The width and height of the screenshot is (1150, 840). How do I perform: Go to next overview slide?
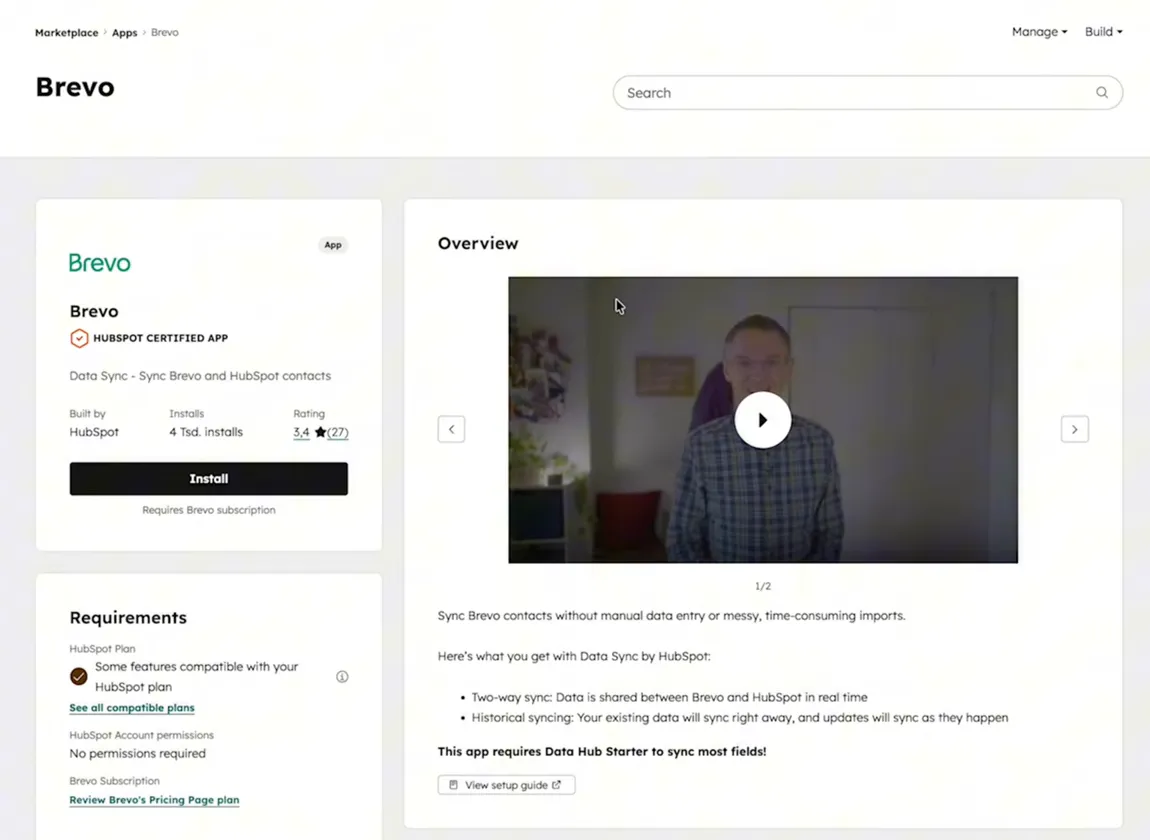(1074, 429)
